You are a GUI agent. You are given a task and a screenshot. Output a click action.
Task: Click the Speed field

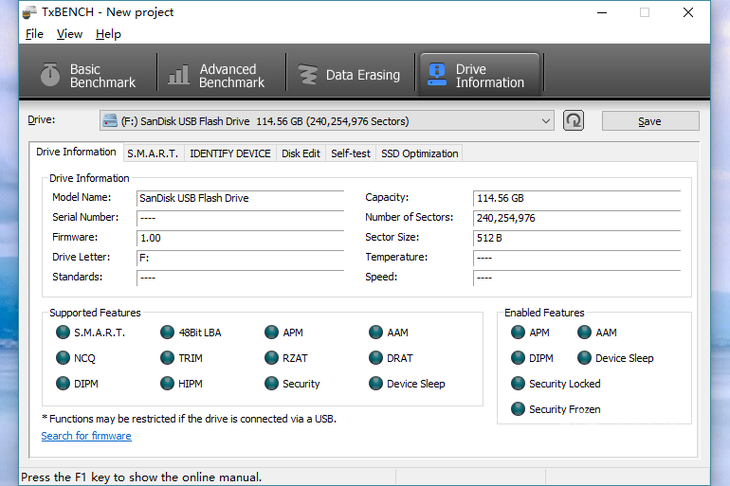pyautogui.click(x=577, y=278)
